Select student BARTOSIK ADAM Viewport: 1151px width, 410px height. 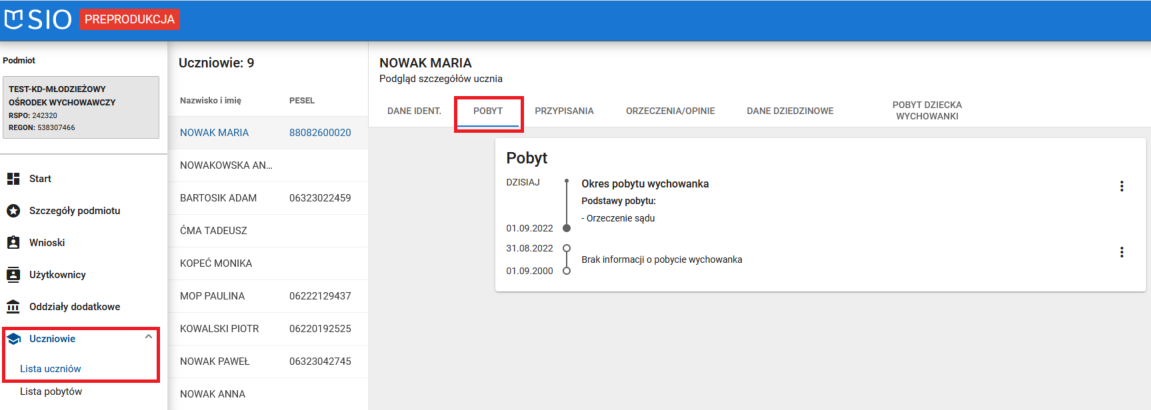pos(219,198)
